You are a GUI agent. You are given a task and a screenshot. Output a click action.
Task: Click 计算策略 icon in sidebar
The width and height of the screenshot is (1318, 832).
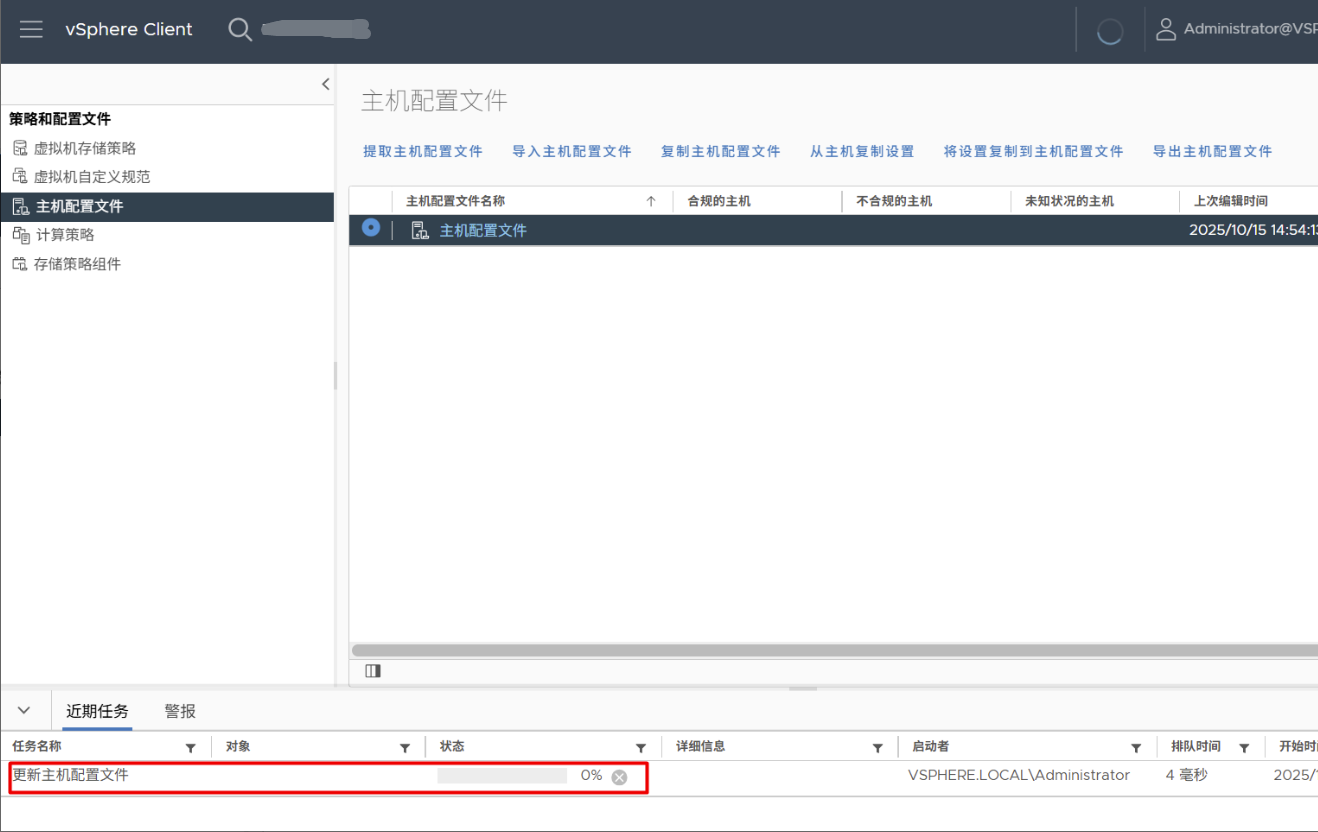(x=20, y=235)
